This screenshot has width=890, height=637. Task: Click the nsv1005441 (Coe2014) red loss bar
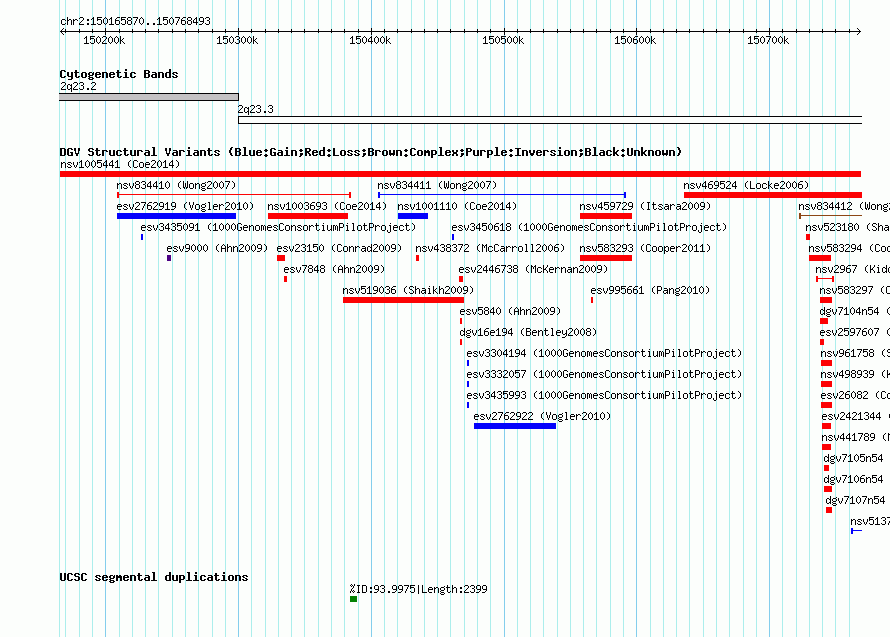(x=460, y=174)
